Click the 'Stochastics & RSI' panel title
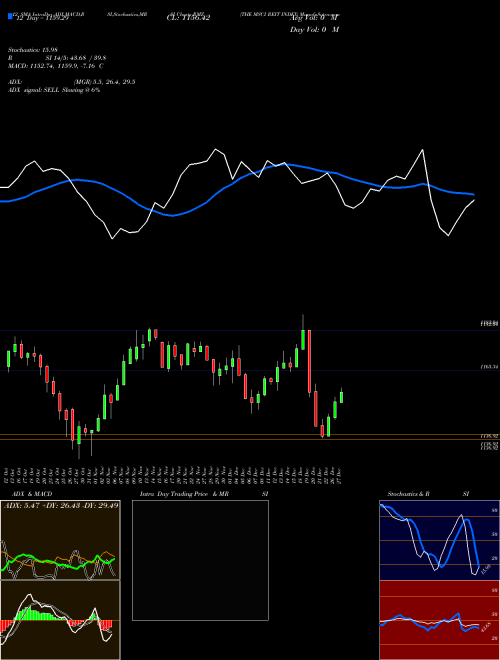The image size is (500, 660). tap(428, 494)
